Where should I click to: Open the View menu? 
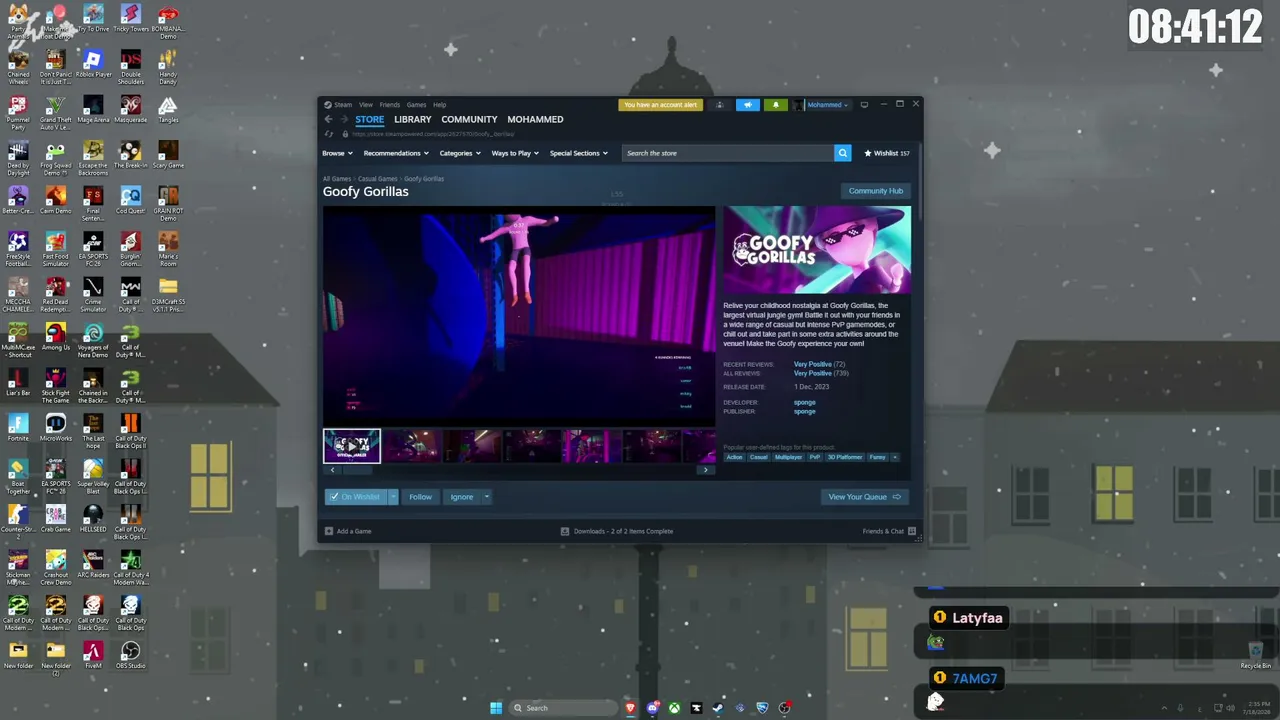point(366,105)
